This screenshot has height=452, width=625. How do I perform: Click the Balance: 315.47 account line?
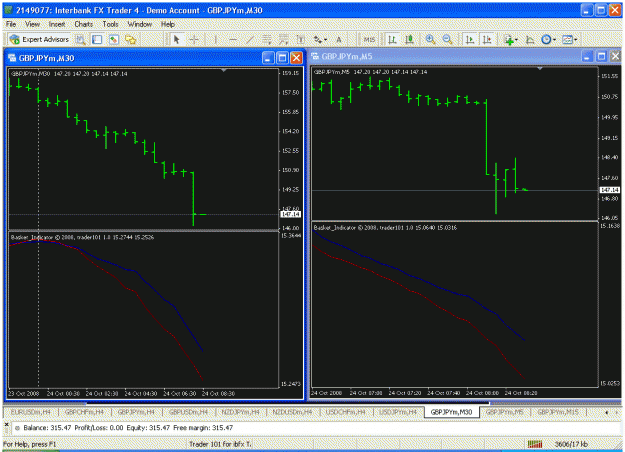coord(128,428)
